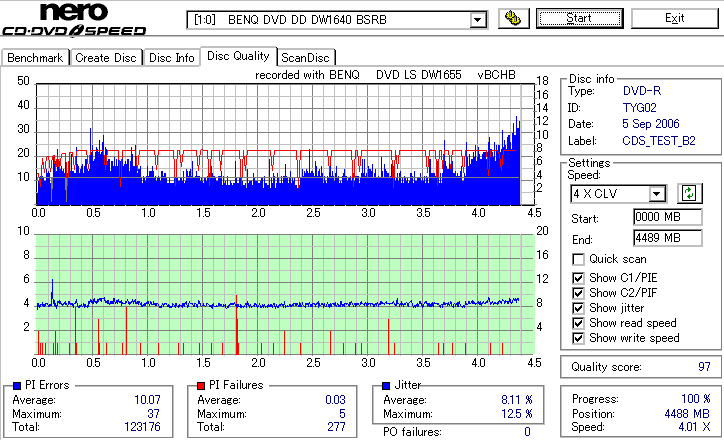Expand the 4 X CLV speed dropdown
Screen dimensions: 724x441
(656, 193)
